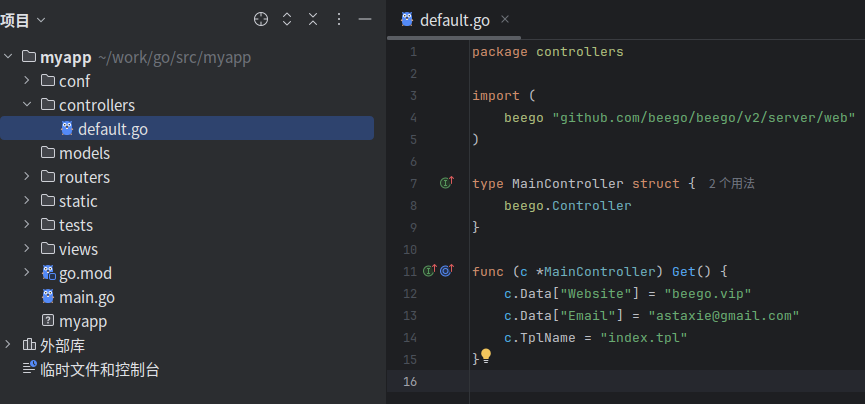This screenshot has height=404, width=865.
Task: Click the gopher icon on default.go tab
Action: point(407,19)
